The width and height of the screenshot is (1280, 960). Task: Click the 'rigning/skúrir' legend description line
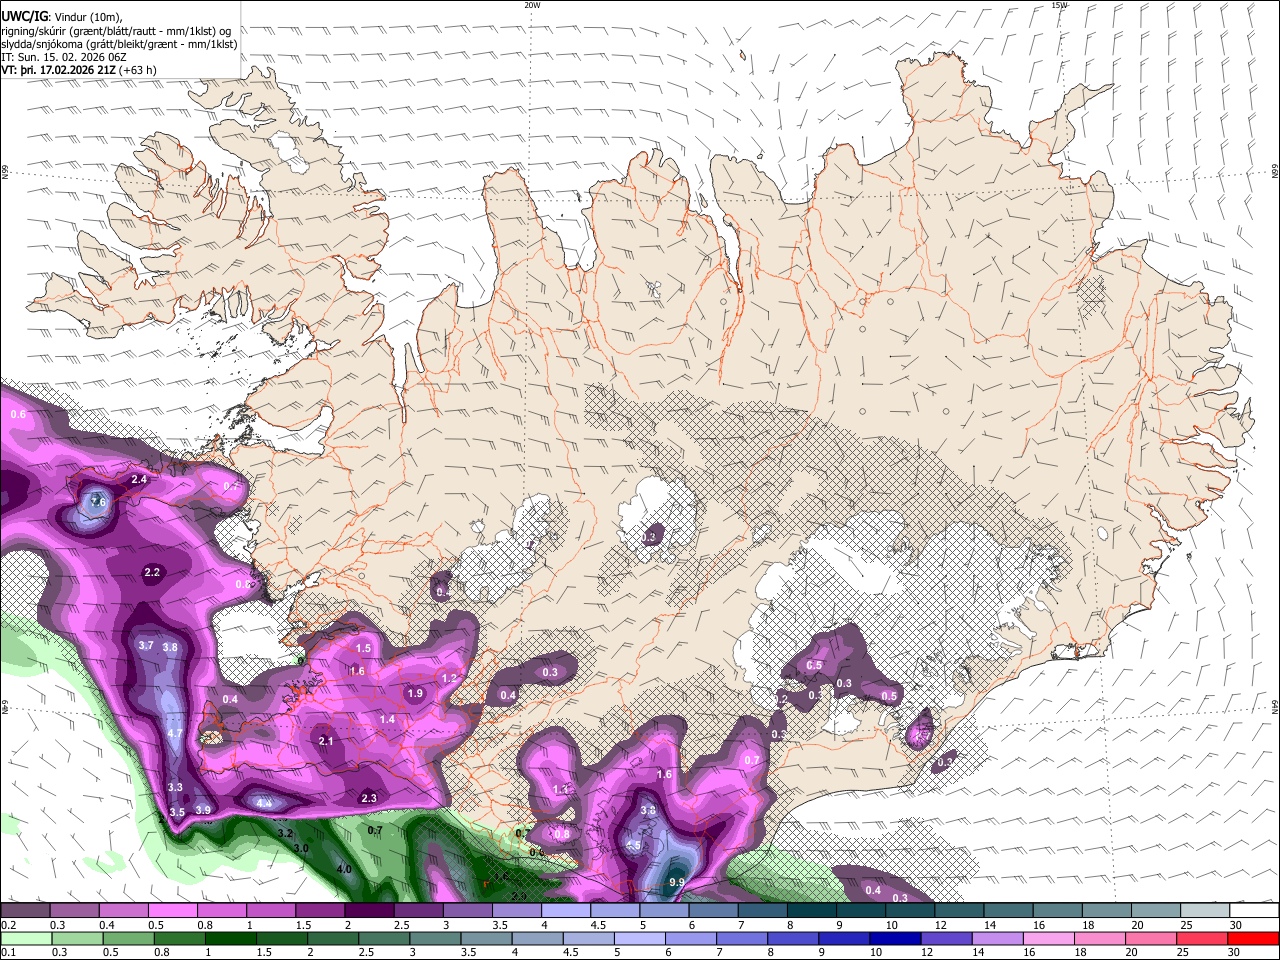click(117, 31)
